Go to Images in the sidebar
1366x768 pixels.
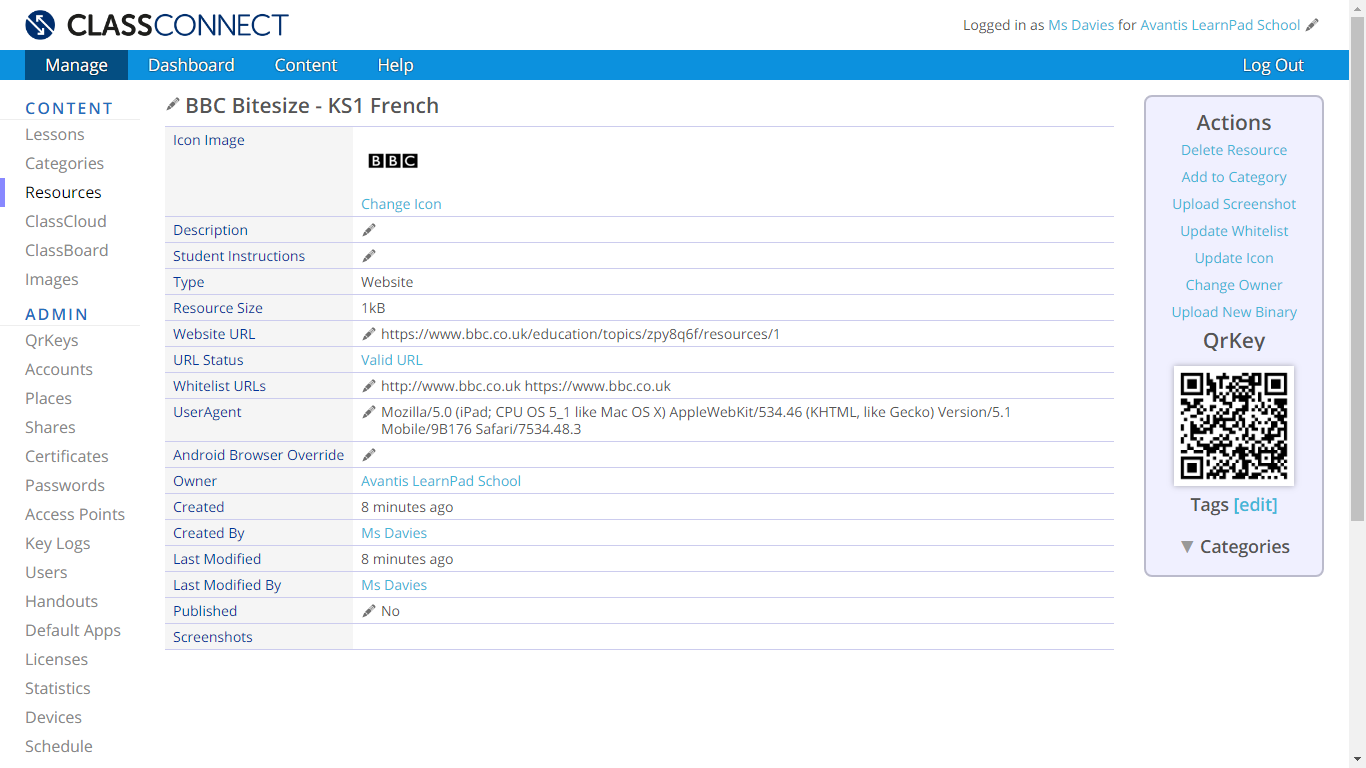[52, 280]
